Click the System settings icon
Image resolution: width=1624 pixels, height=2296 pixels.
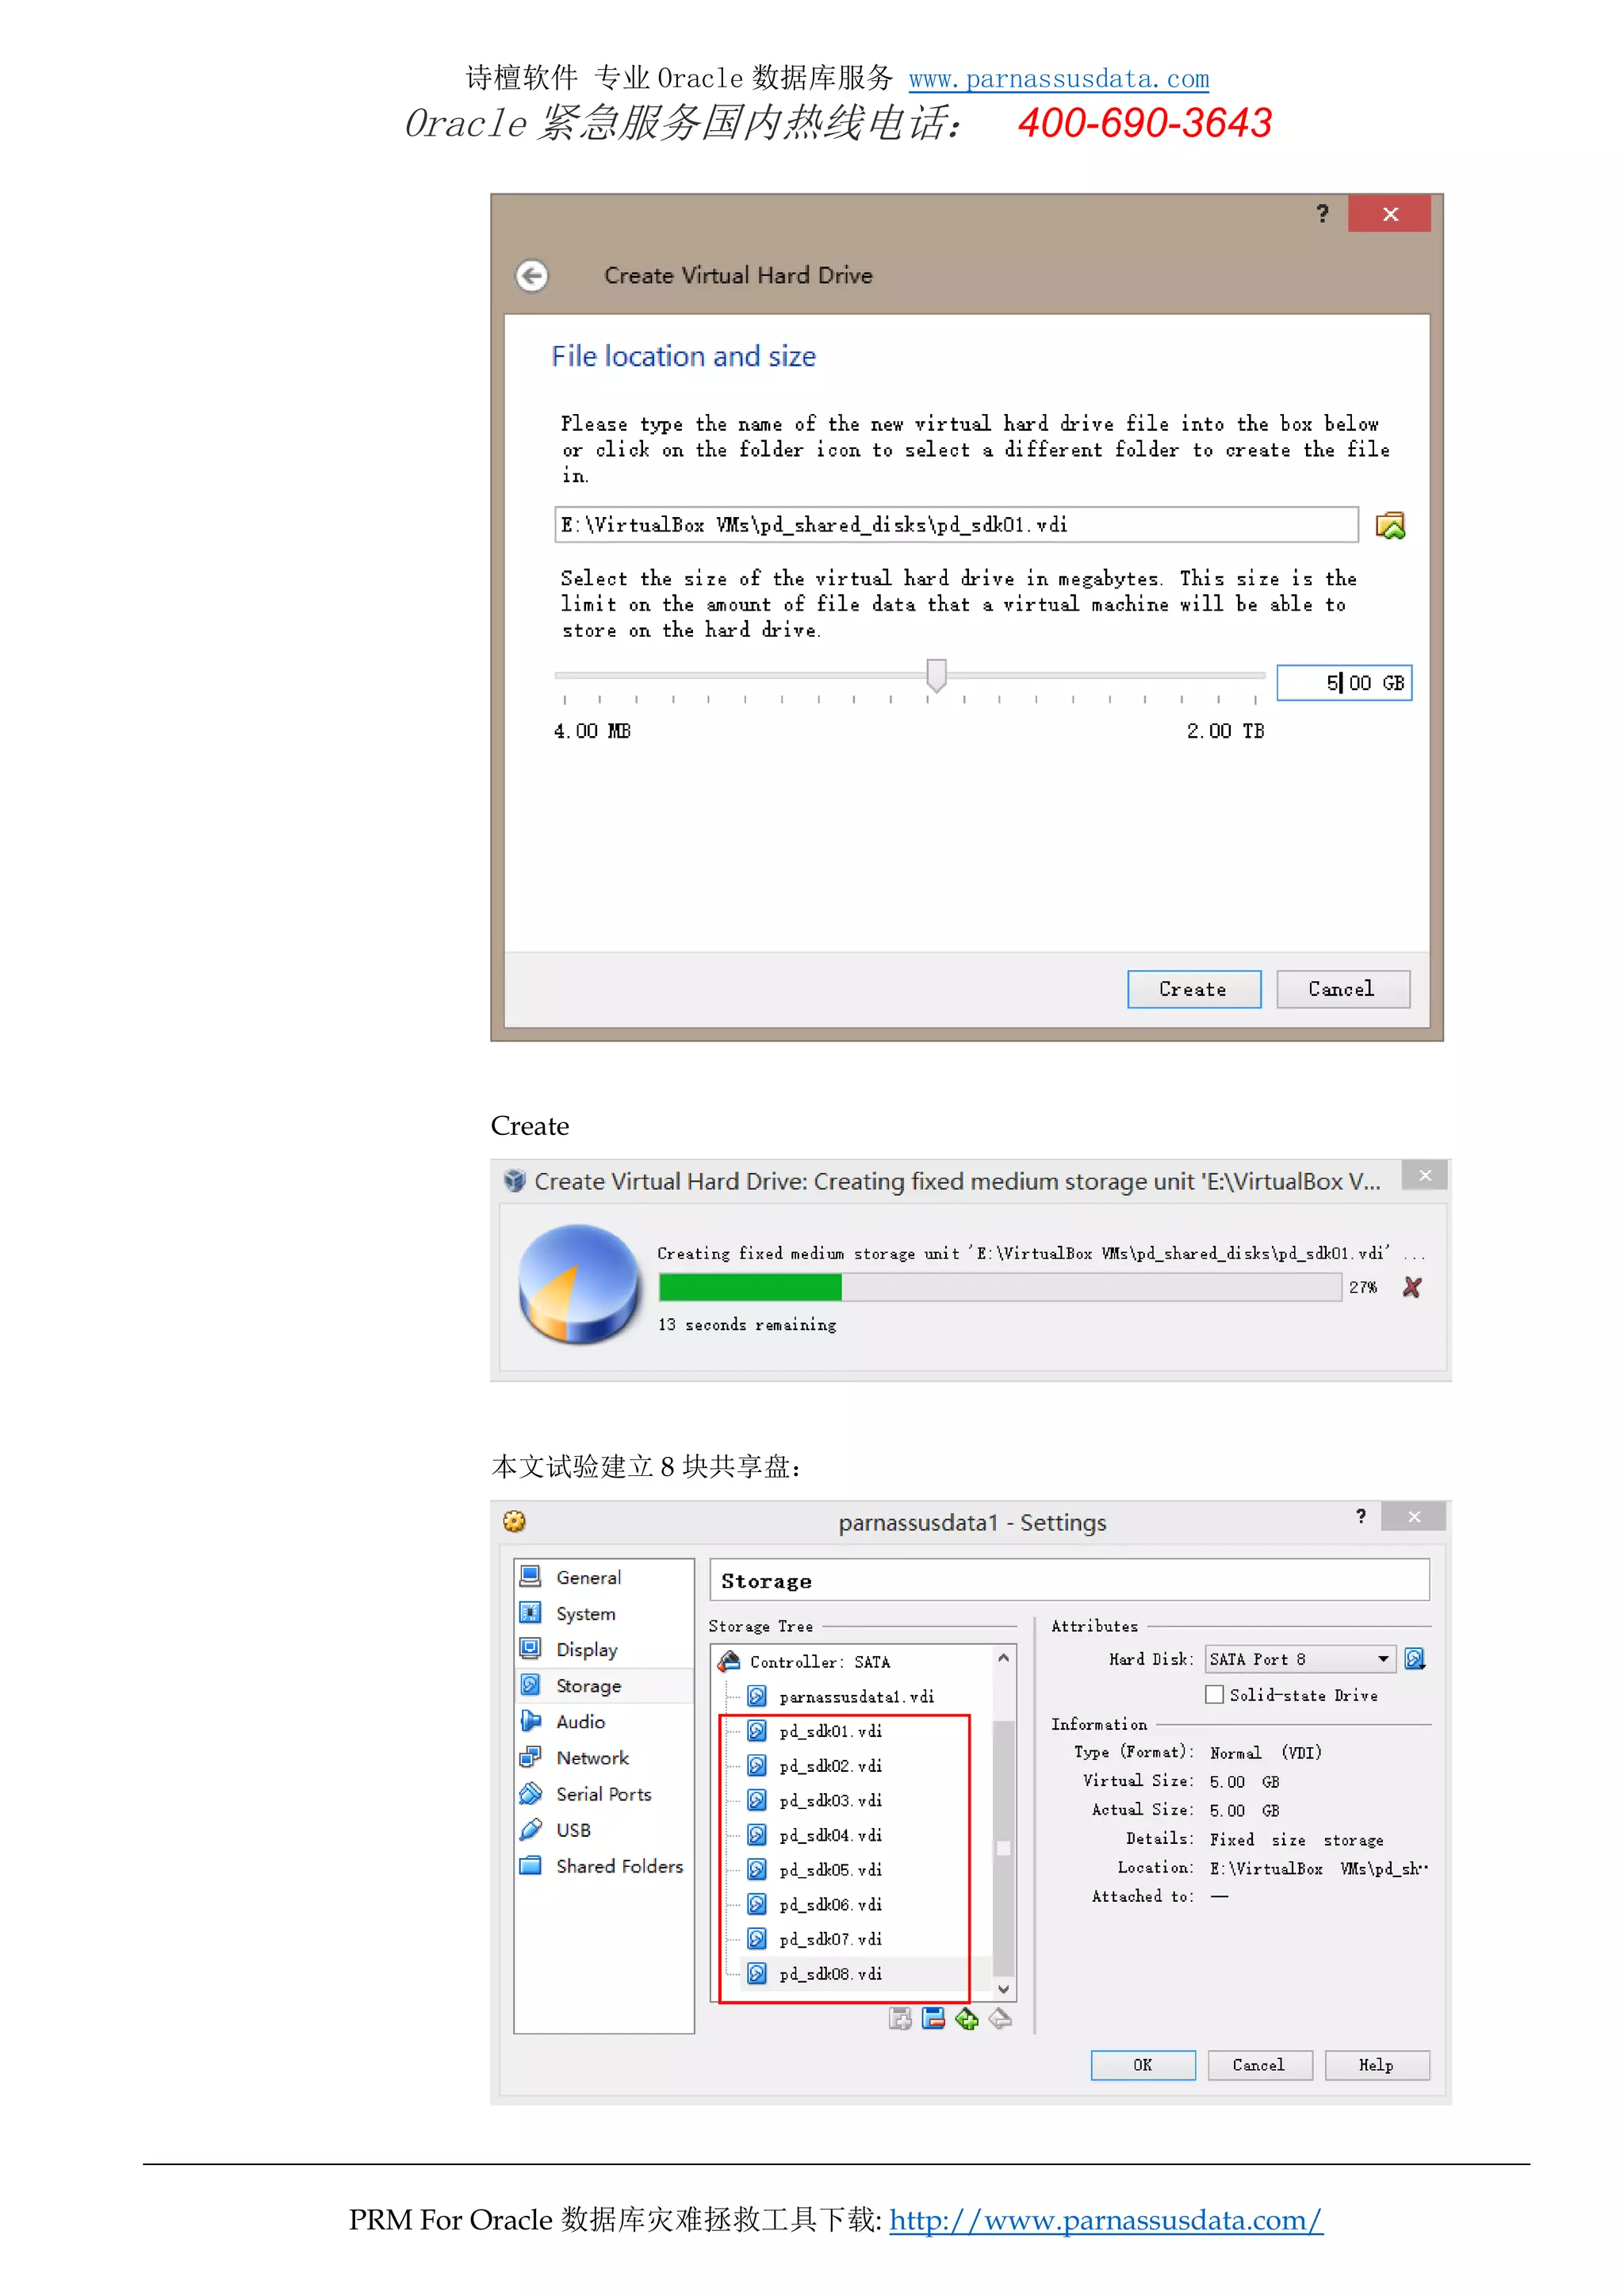pos(531,1612)
